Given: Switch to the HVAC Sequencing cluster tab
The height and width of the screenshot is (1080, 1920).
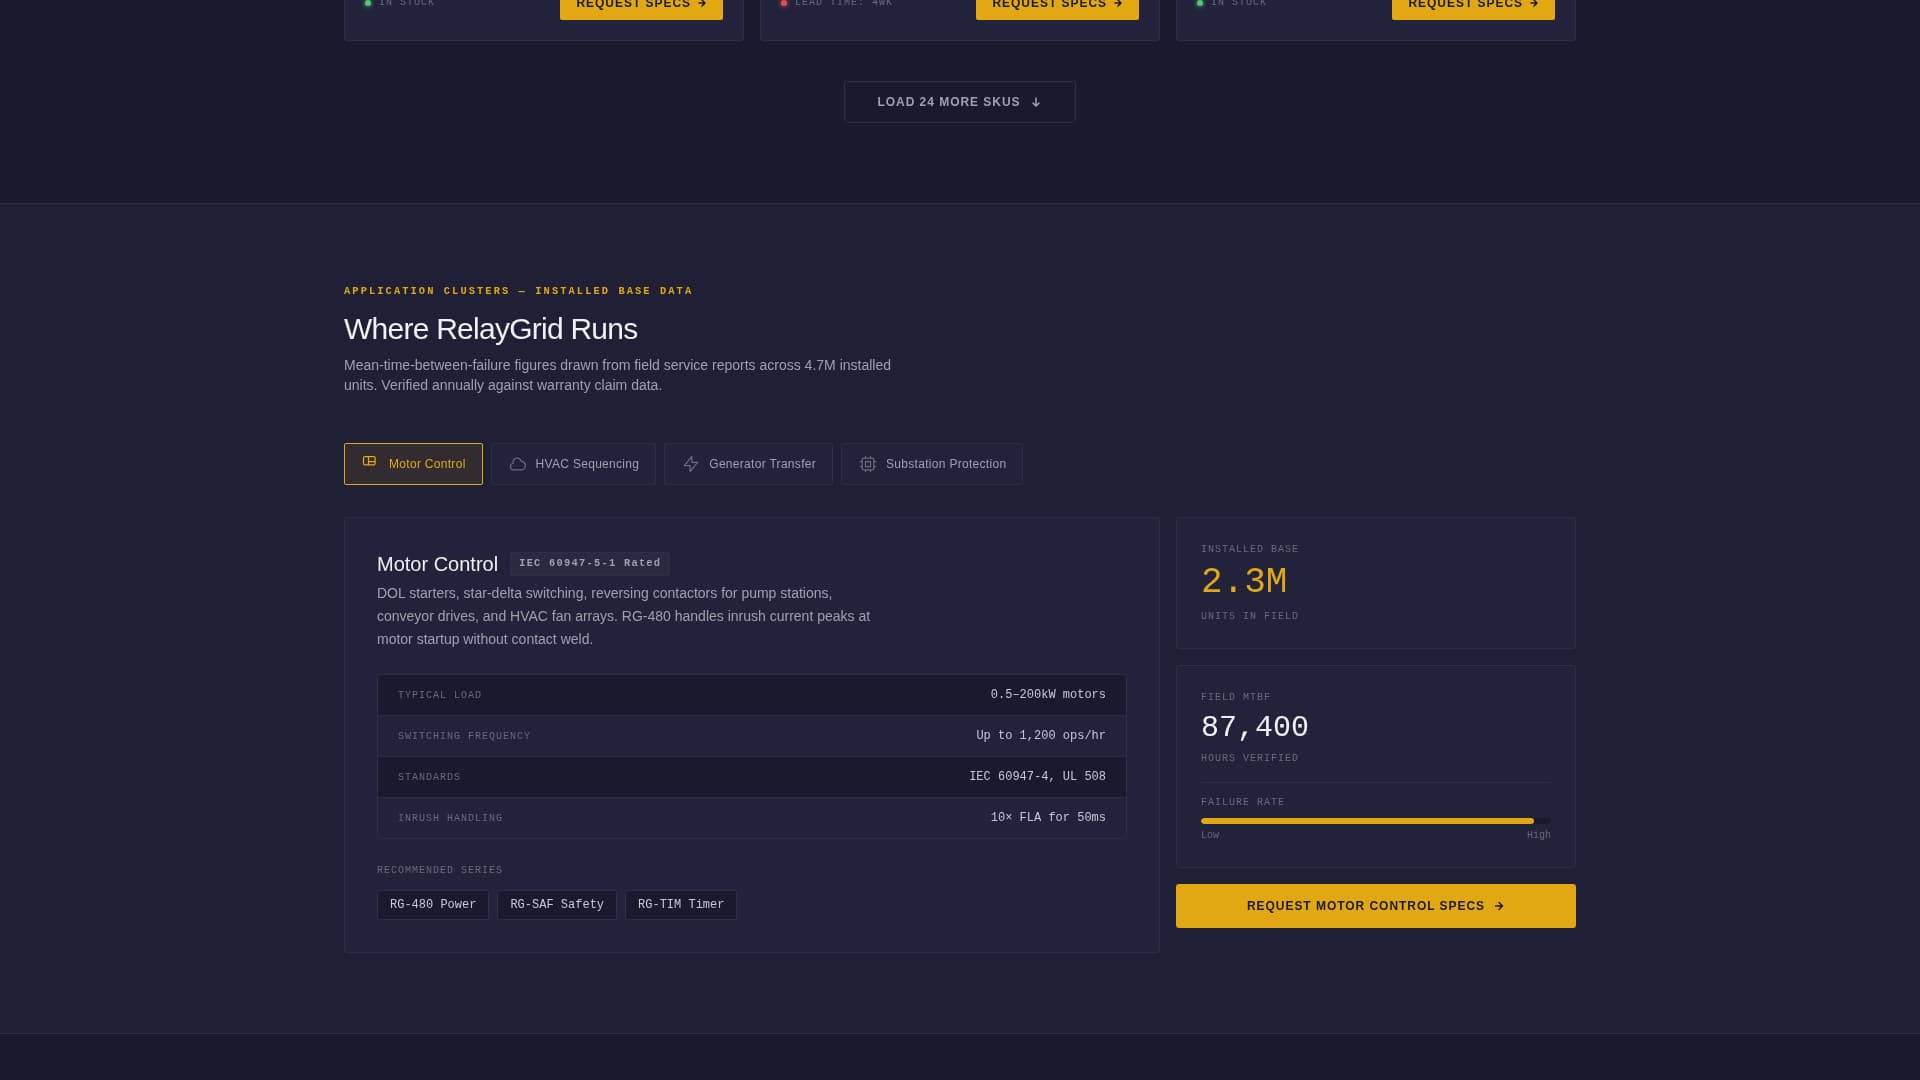Looking at the screenshot, I should coord(572,464).
